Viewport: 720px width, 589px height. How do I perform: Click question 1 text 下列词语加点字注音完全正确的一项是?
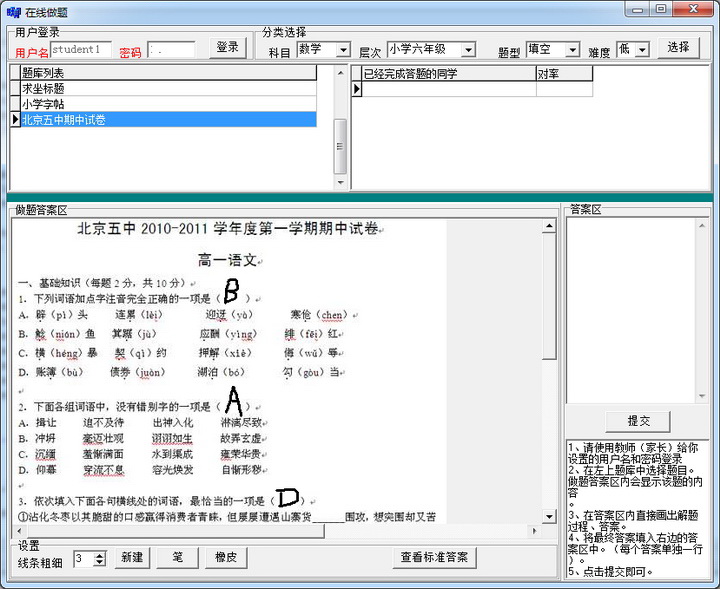point(122,299)
